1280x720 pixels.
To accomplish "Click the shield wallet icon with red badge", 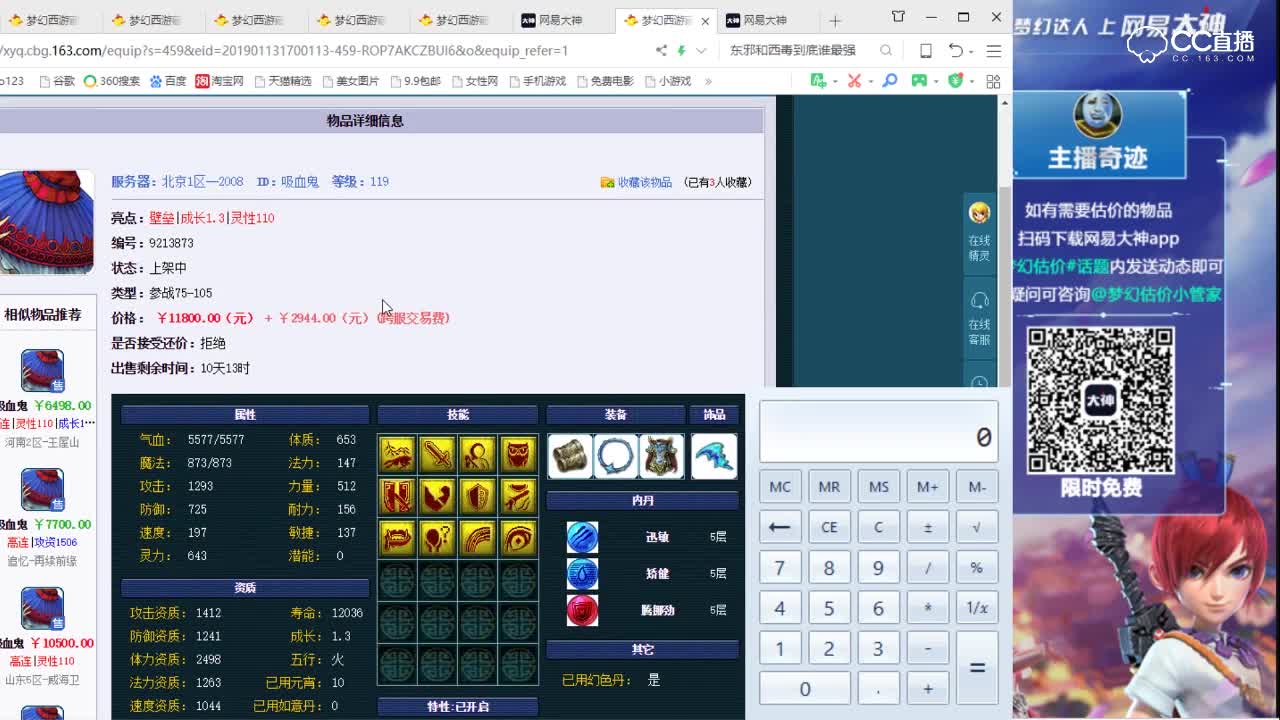I will point(955,80).
